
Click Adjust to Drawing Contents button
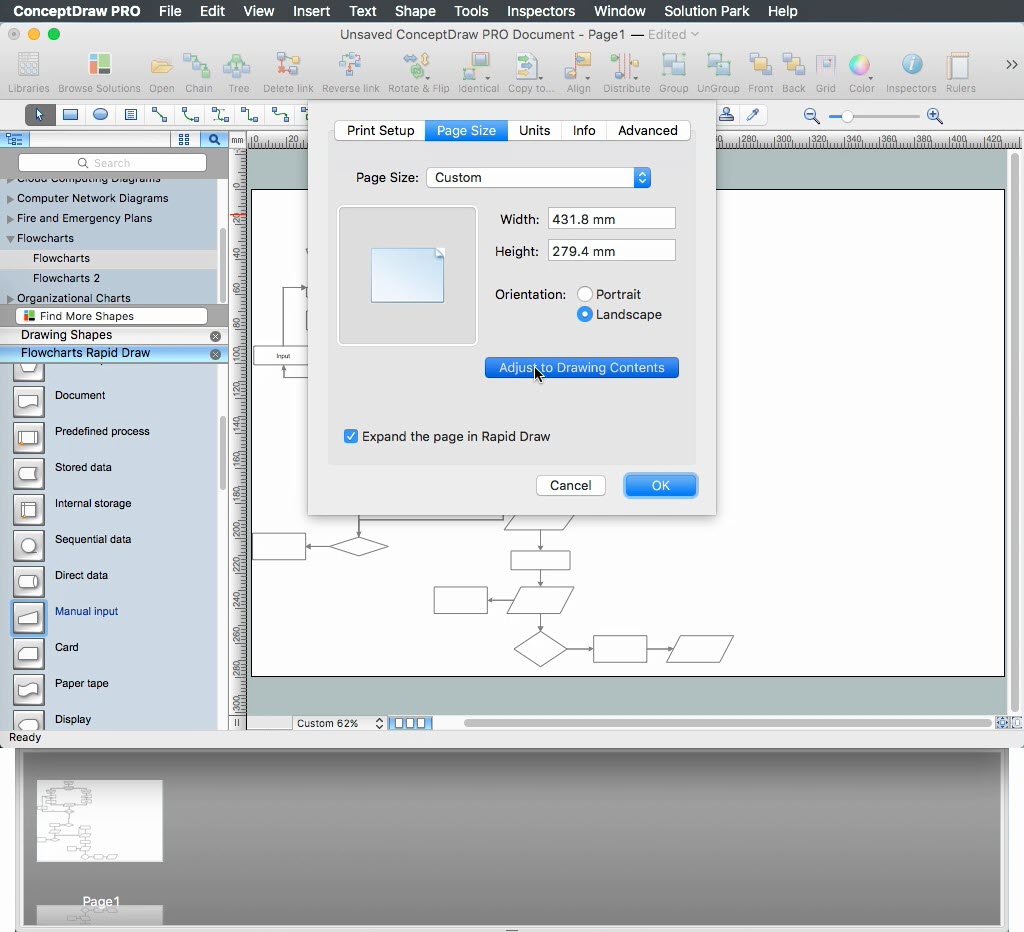point(581,368)
